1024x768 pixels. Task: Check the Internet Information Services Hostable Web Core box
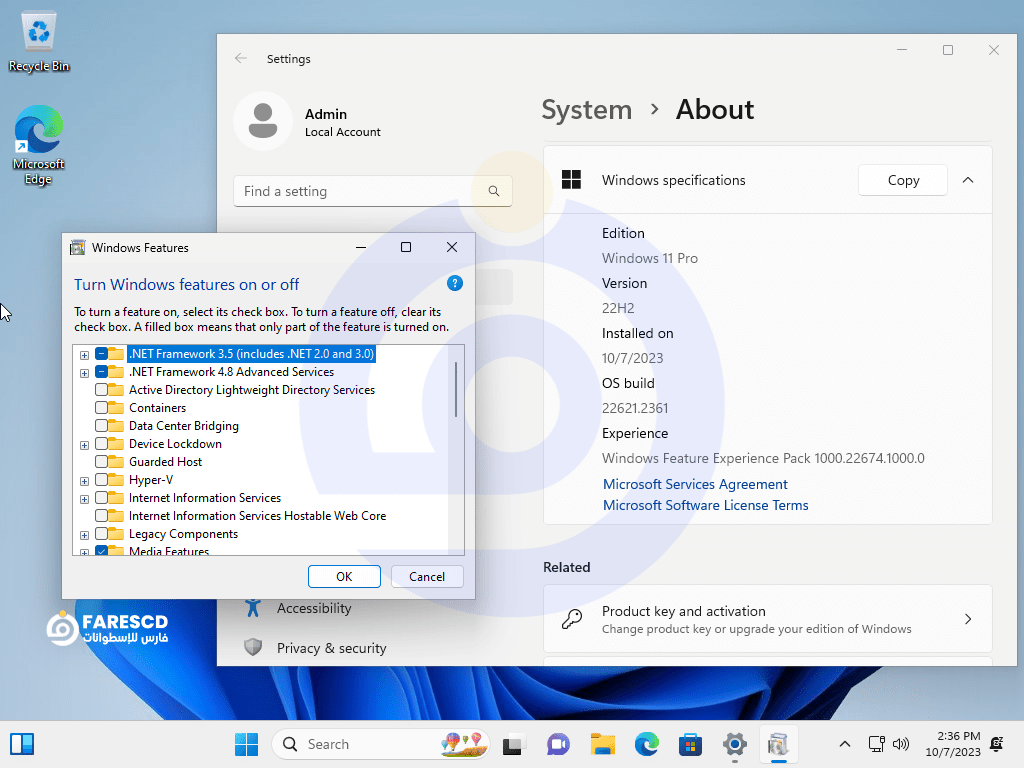[101, 516]
